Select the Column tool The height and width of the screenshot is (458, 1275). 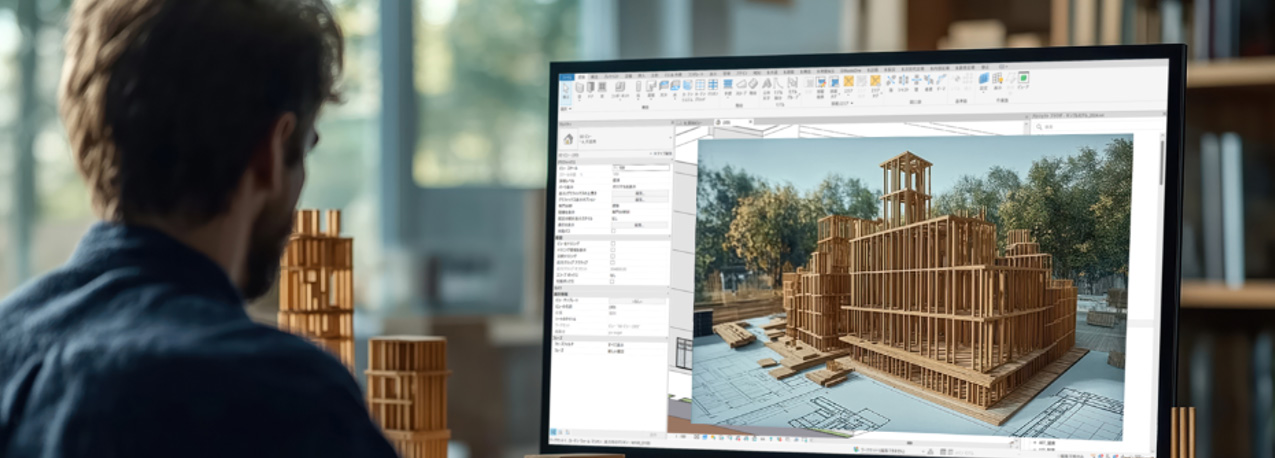coord(638,89)
